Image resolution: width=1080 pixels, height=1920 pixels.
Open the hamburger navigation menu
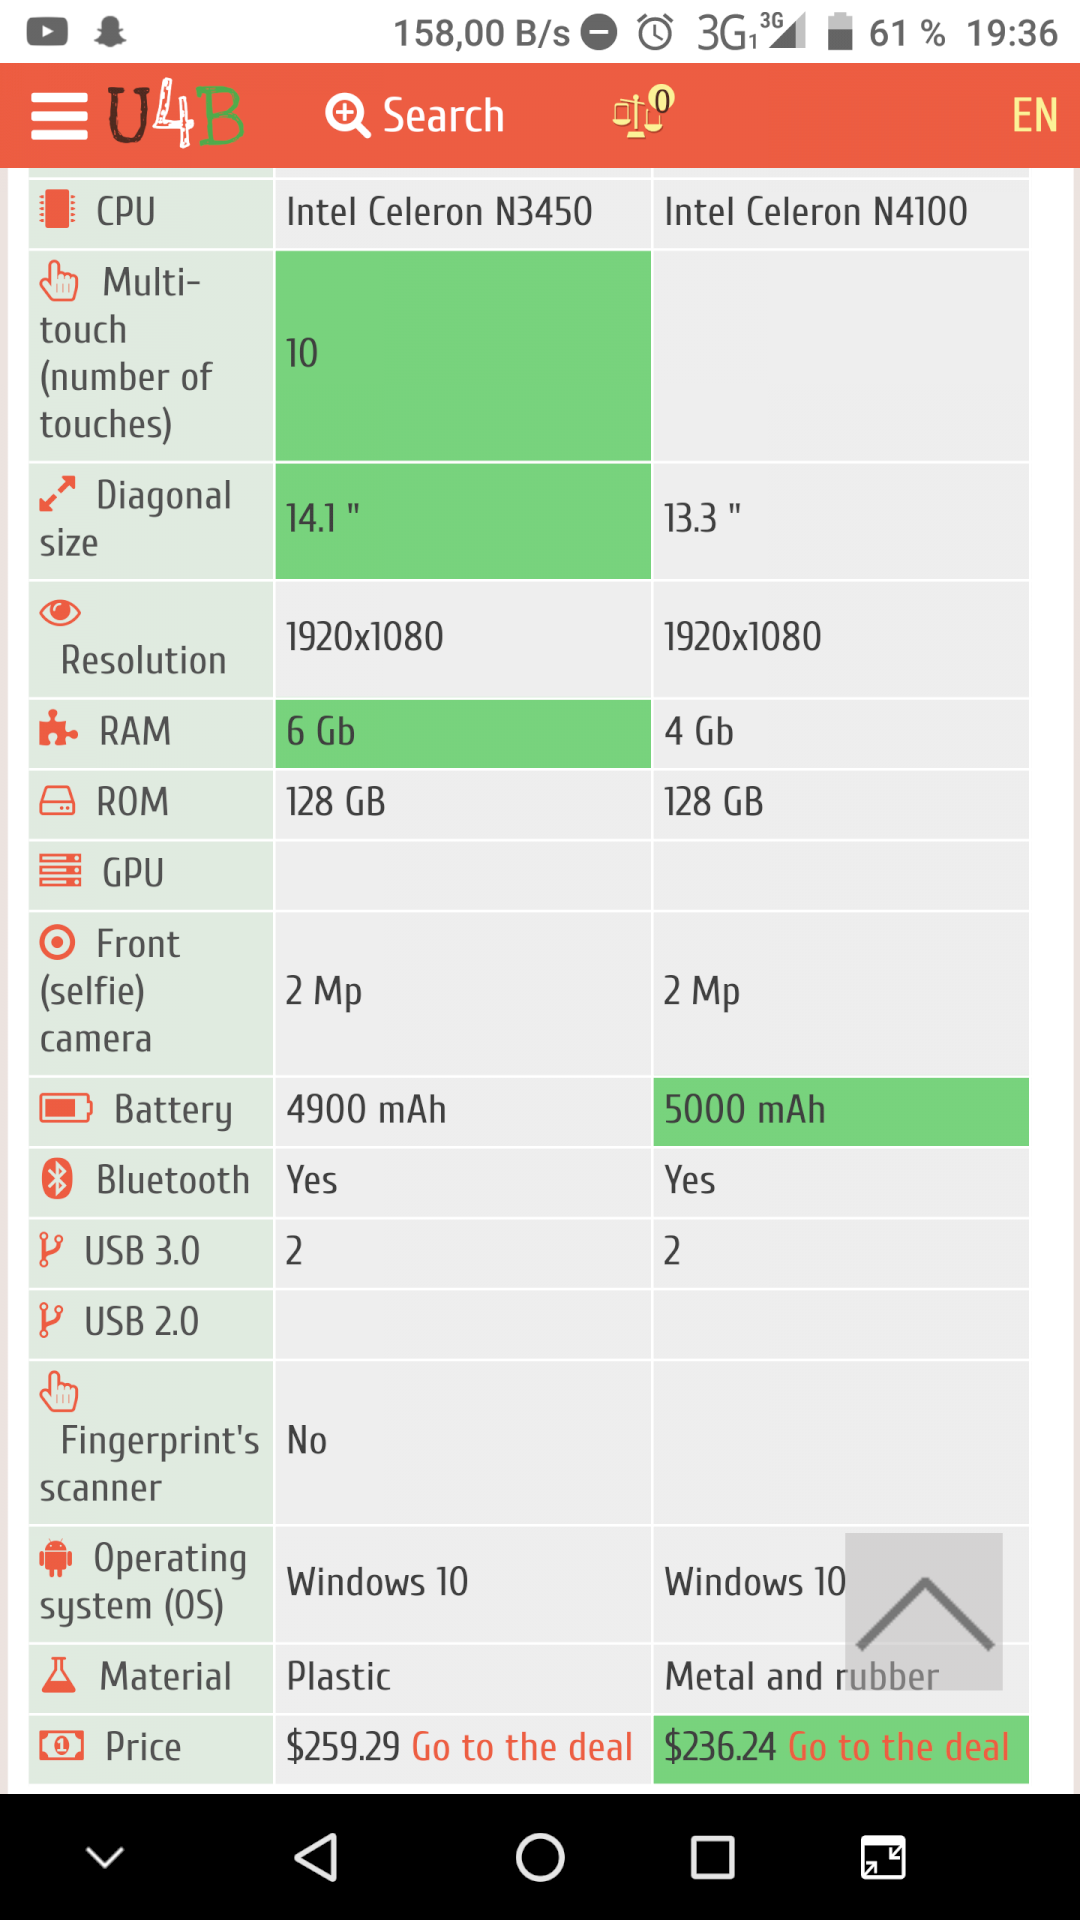click(57, 113)
